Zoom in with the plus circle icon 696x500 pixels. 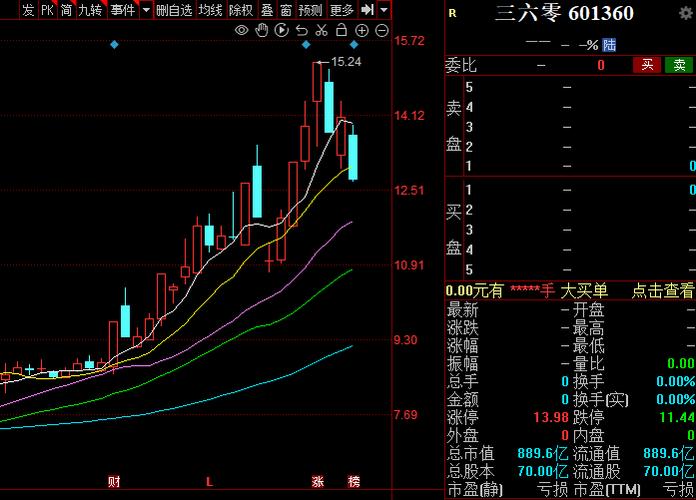[361, 30]
